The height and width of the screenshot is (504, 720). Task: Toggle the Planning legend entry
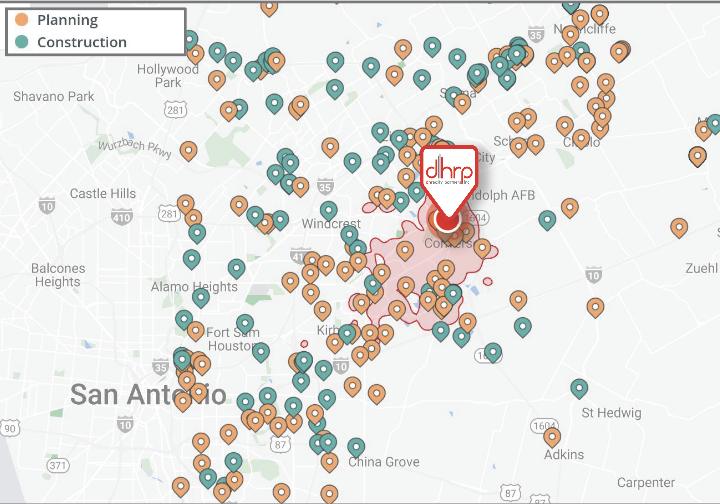pos(66,20)
